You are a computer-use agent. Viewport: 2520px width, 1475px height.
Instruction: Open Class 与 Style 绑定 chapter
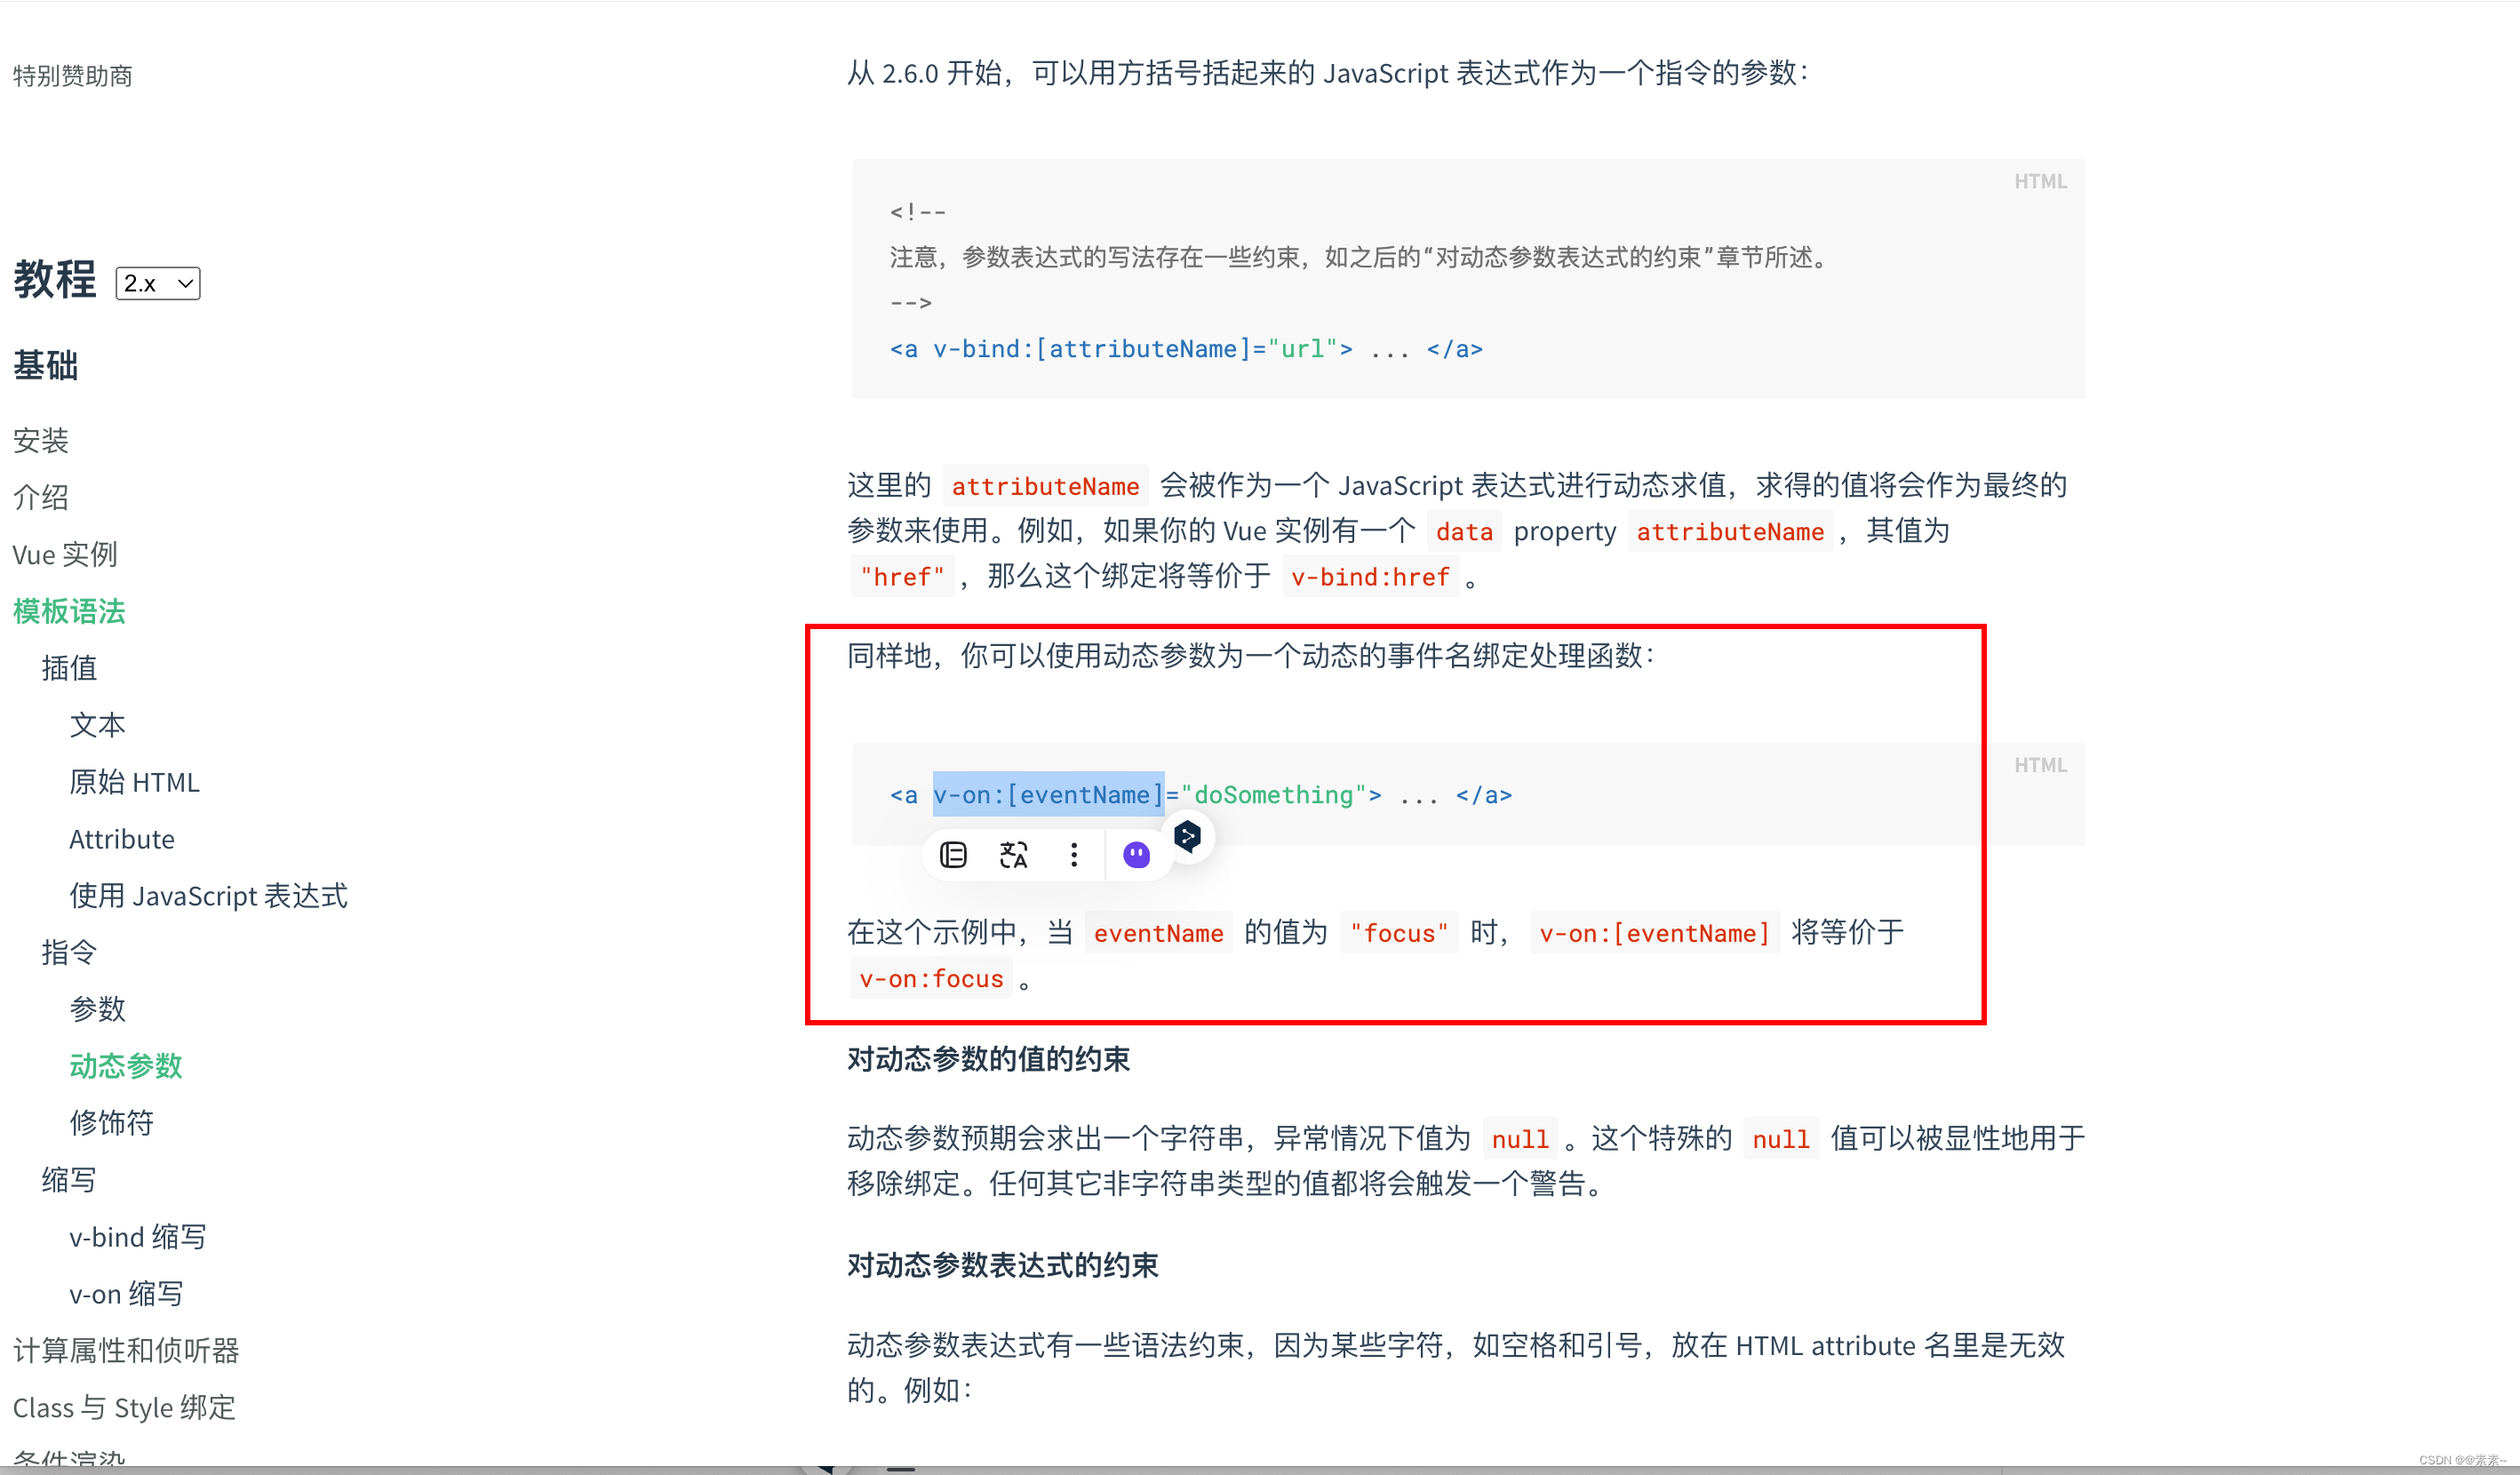(x=124, y=1408)
